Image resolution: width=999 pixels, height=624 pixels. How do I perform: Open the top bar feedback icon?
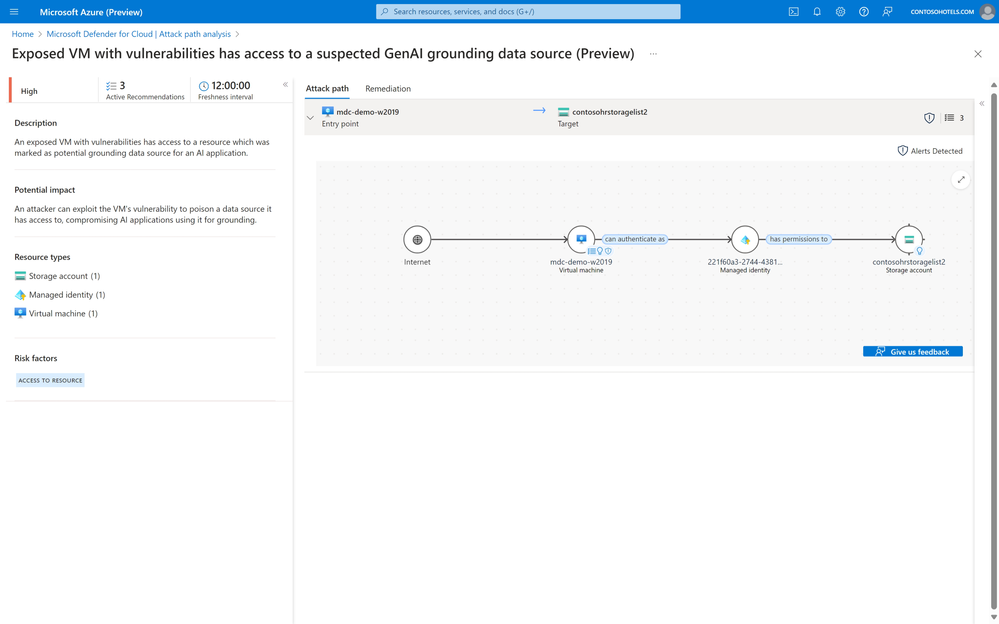(x=887, y=11)
